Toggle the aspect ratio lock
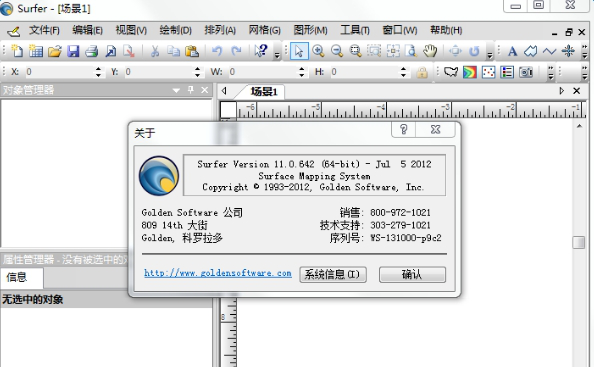 tap(422, 72)
